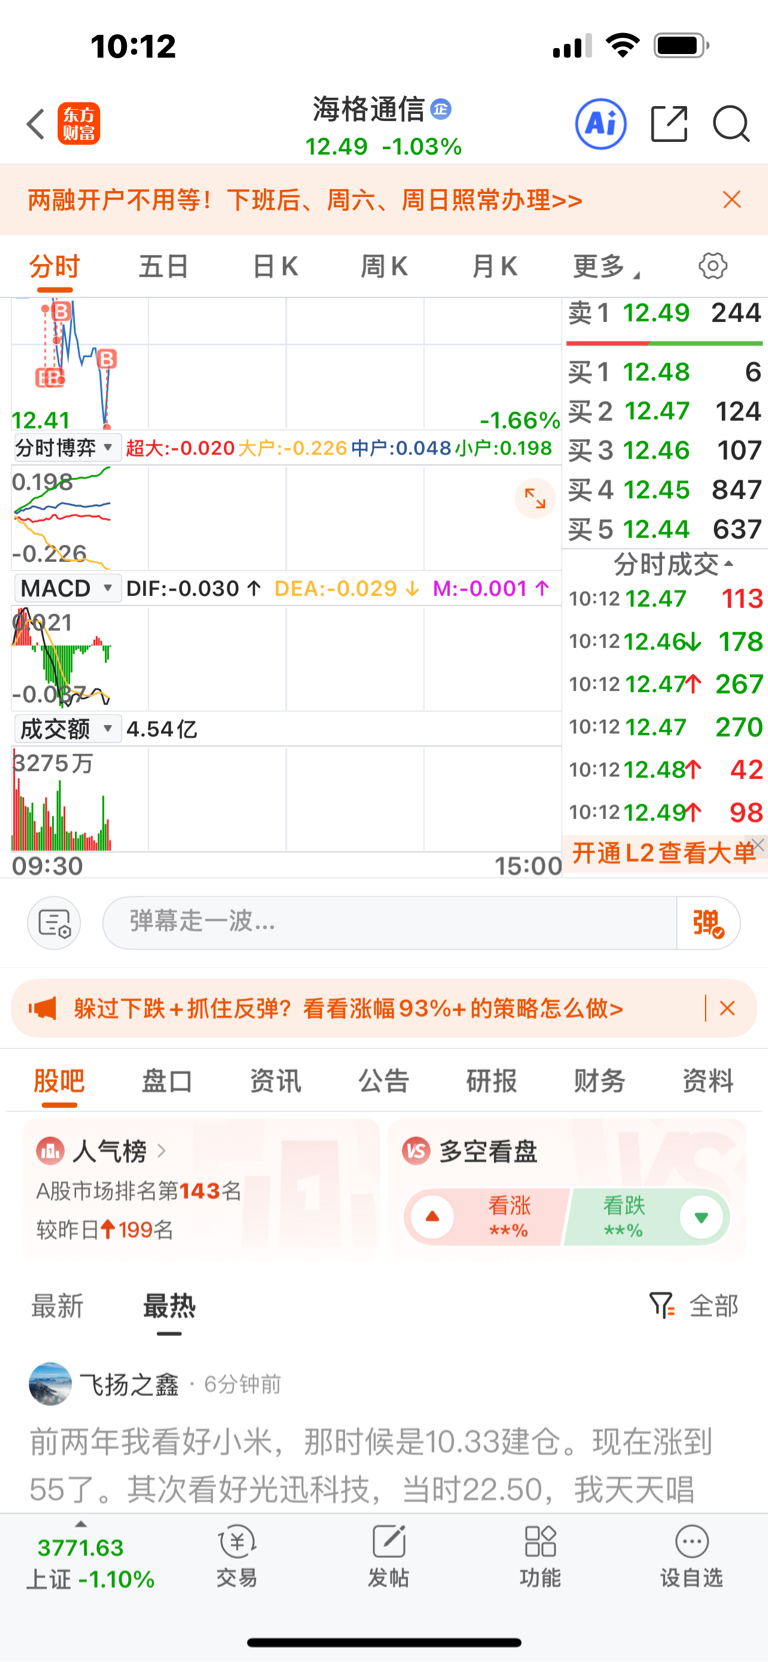This screenshot has width=768, height=1662.
Task: Open the 财务 tab
Action: 600,1081
